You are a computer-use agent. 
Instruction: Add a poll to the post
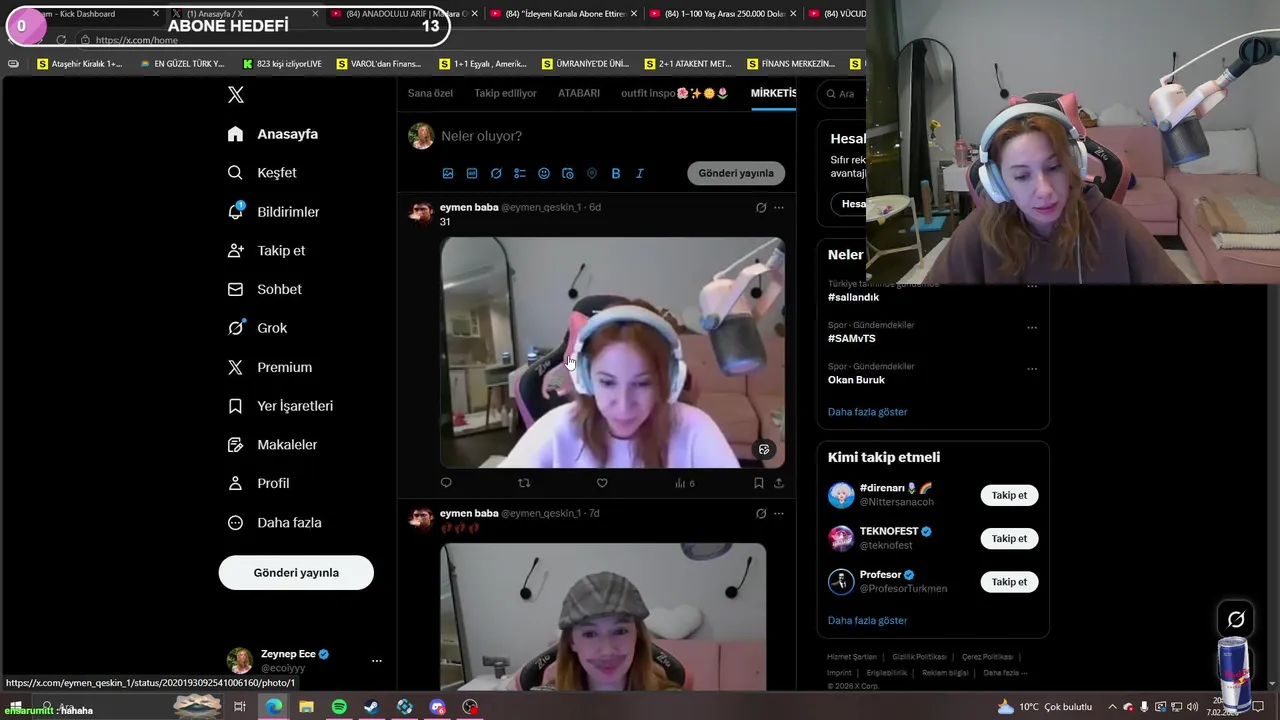tap(520, 173)
